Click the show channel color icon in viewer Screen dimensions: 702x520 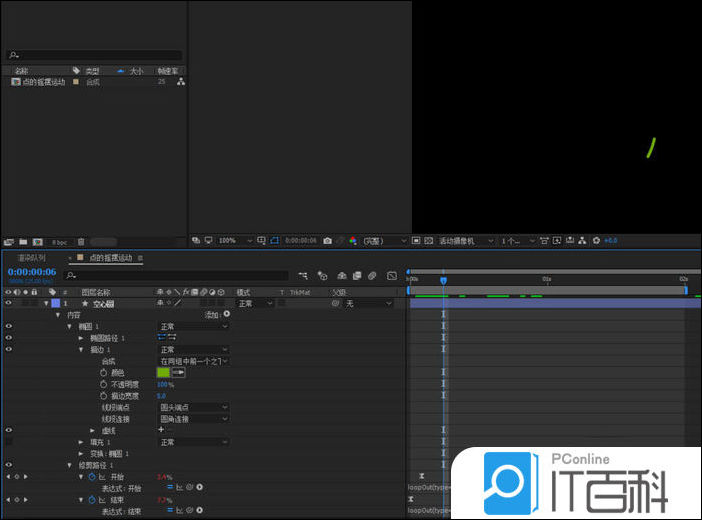351,241
